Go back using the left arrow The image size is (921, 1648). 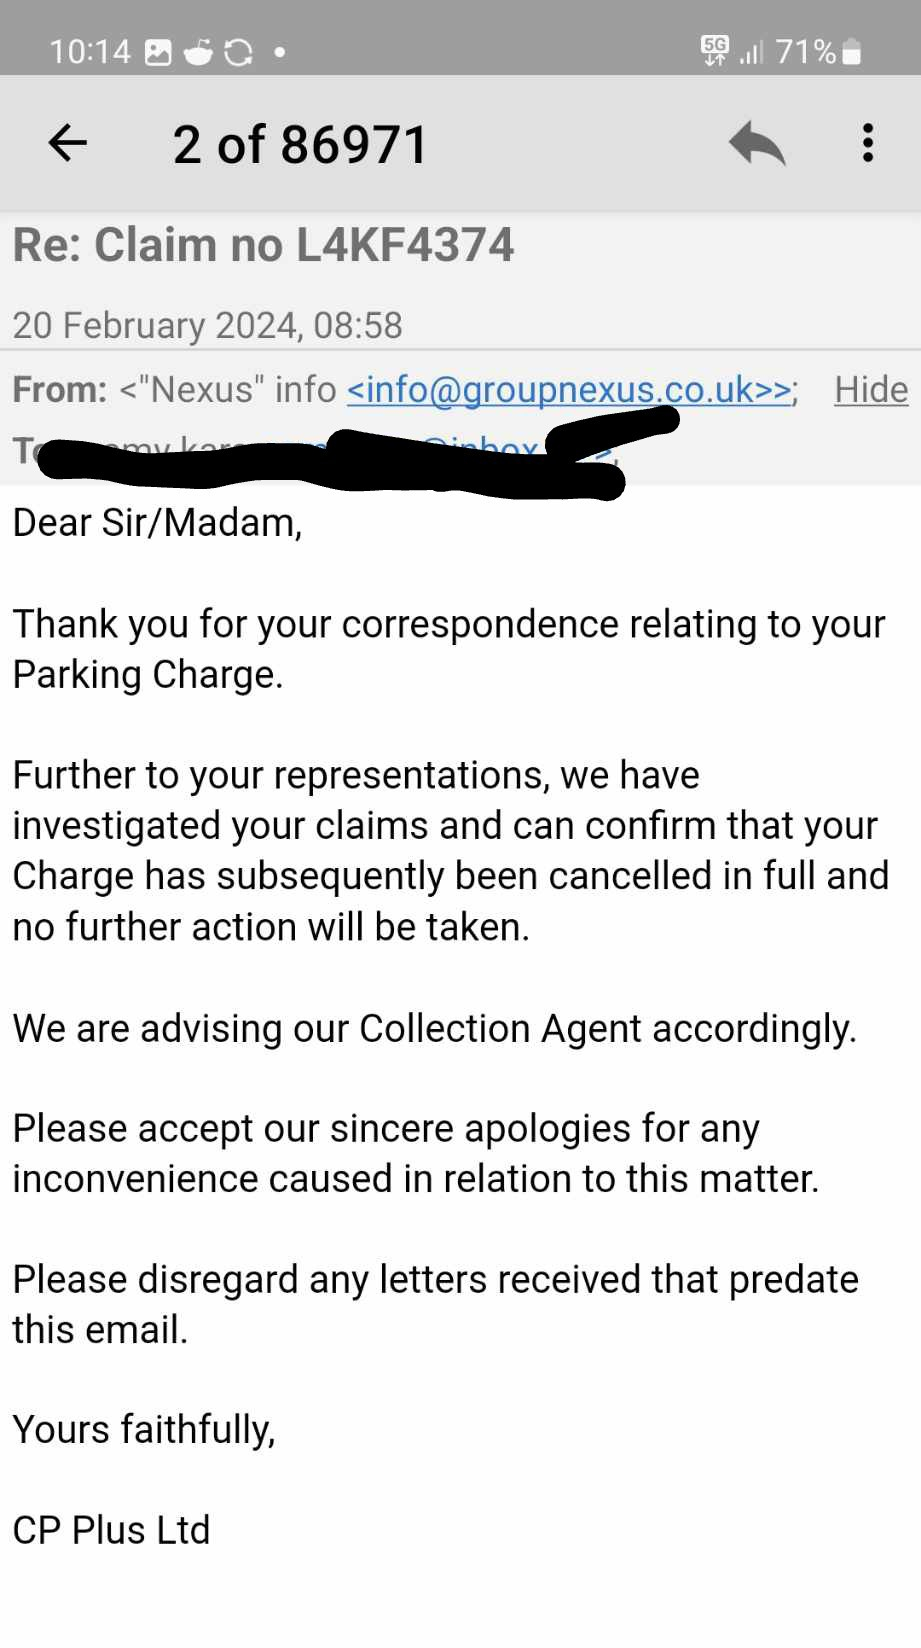pyautogui.click(x=68, y=143)
